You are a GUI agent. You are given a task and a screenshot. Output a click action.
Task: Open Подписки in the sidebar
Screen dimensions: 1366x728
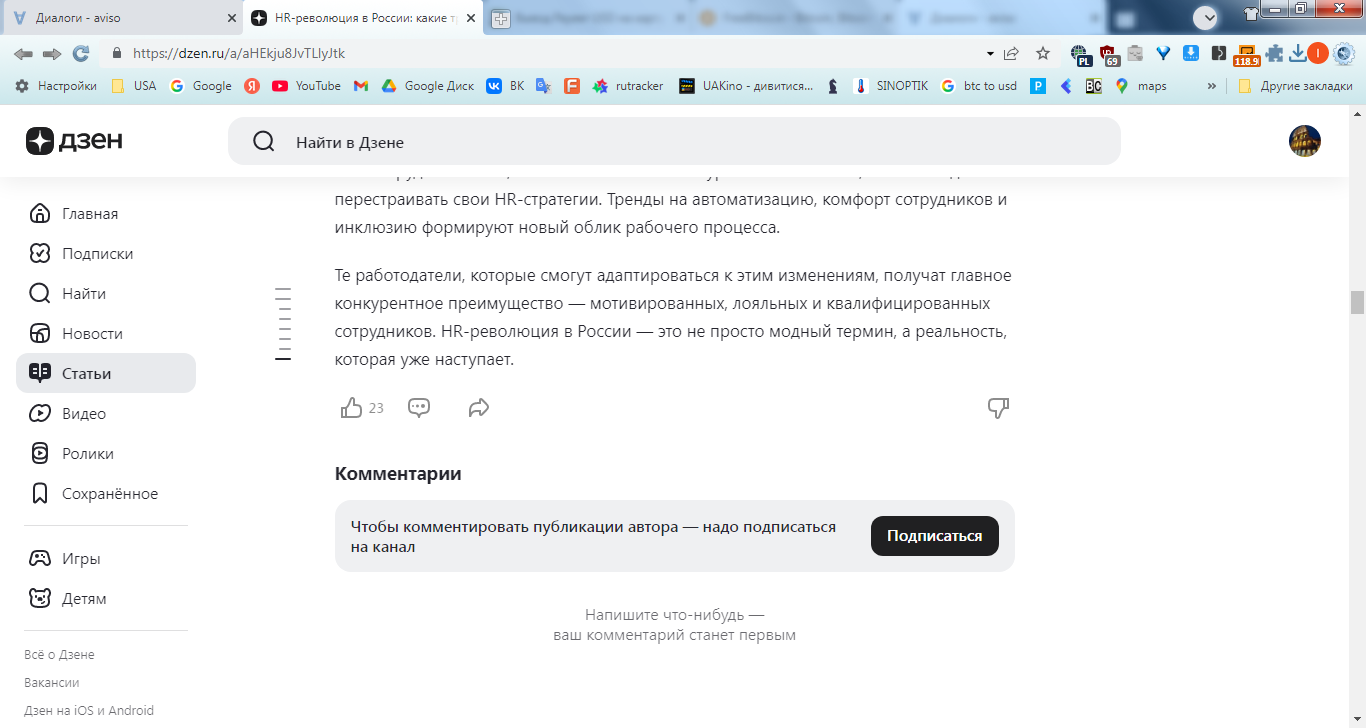tap(106, 254)
